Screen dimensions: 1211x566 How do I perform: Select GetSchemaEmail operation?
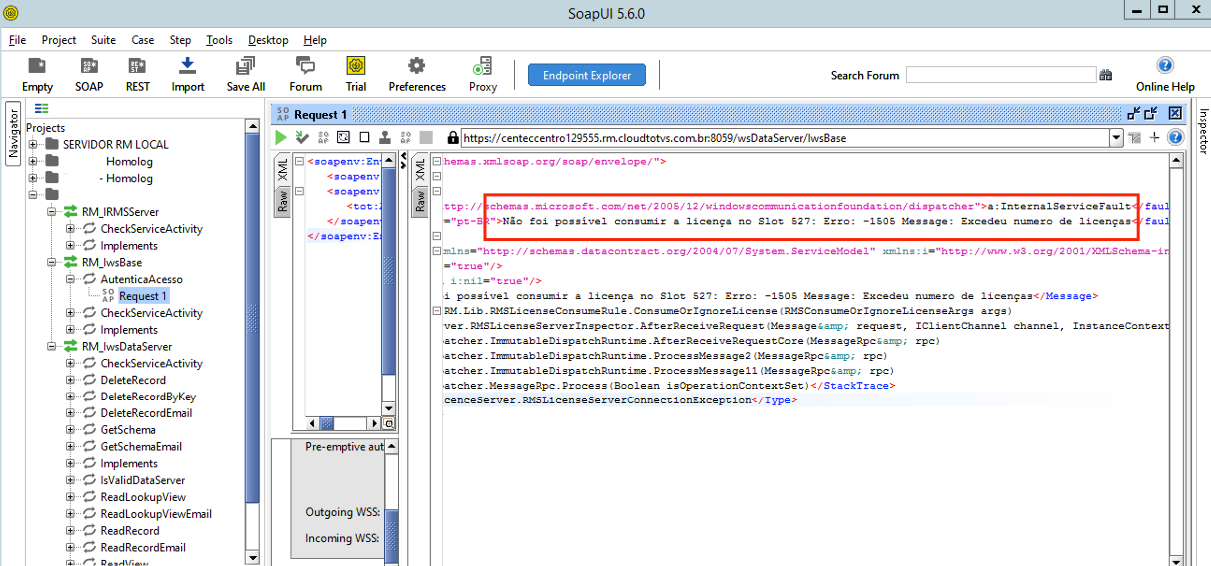141,447
